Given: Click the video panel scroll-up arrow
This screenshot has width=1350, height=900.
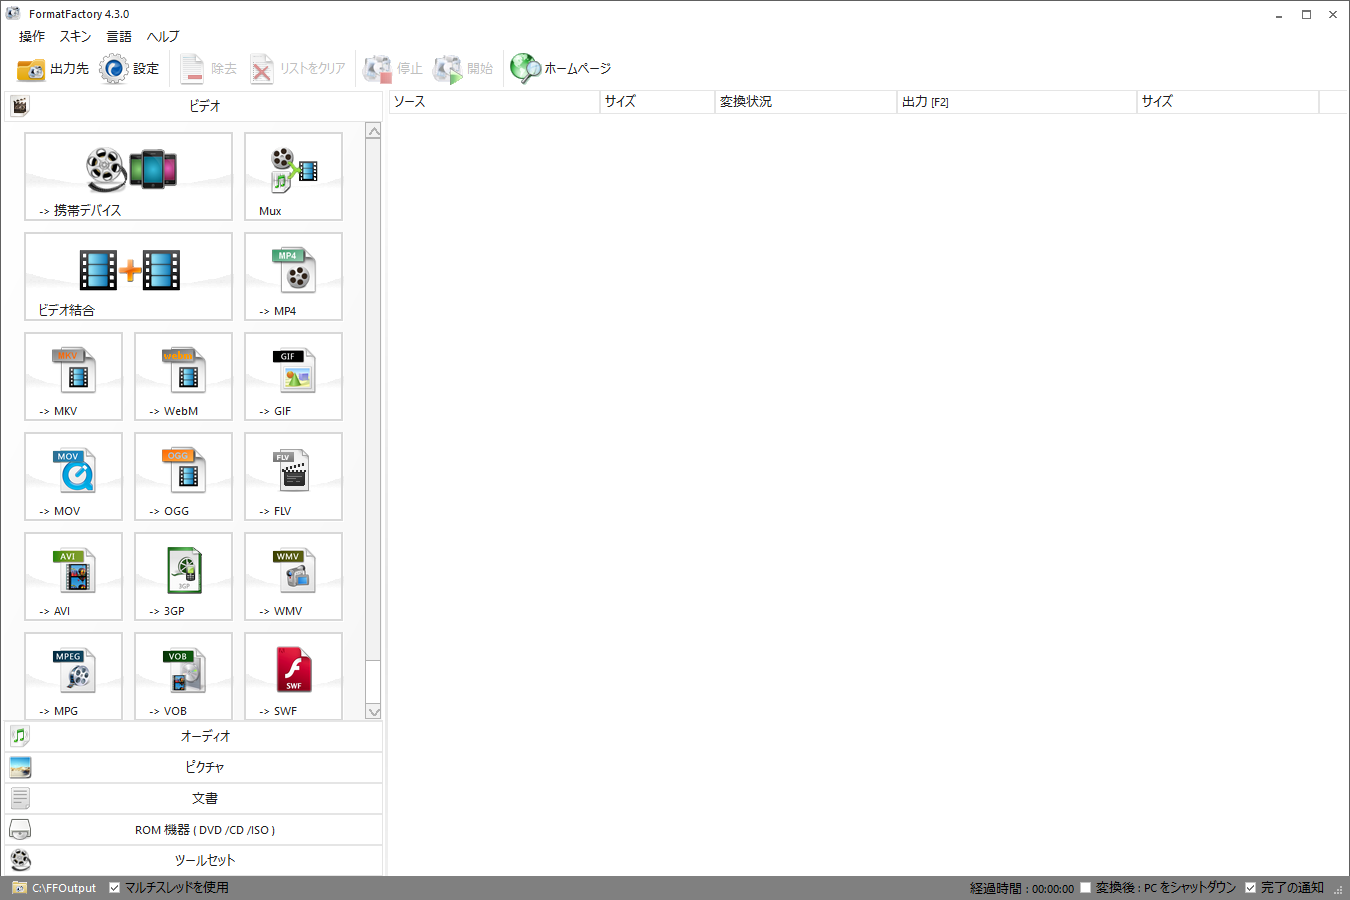Looking at the screenshot, I should coord(373,131).
